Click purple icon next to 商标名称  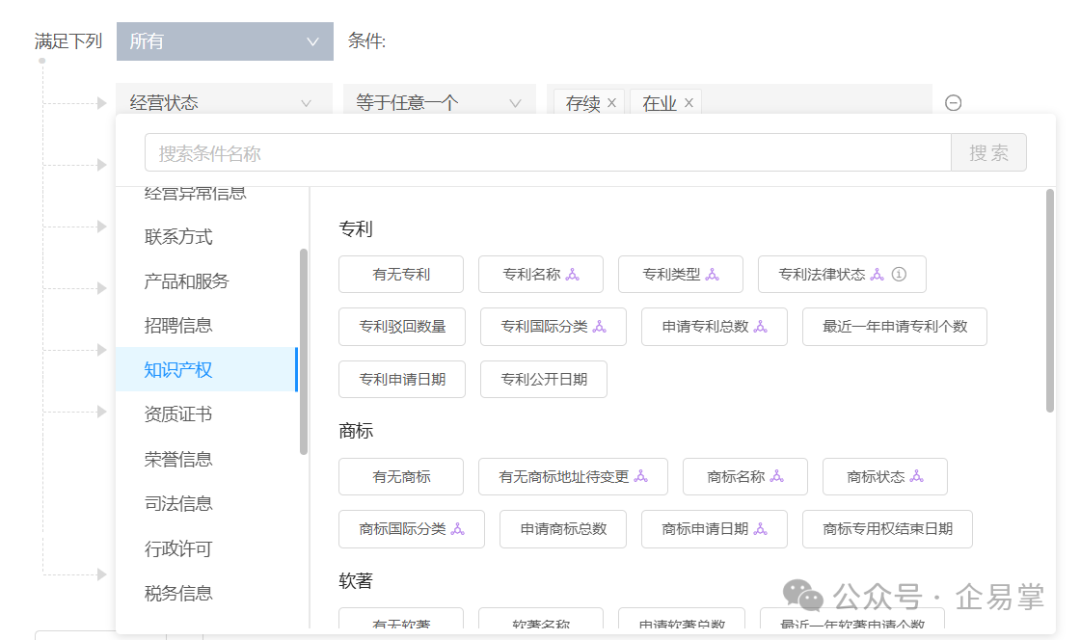click(x=777, y=476)
